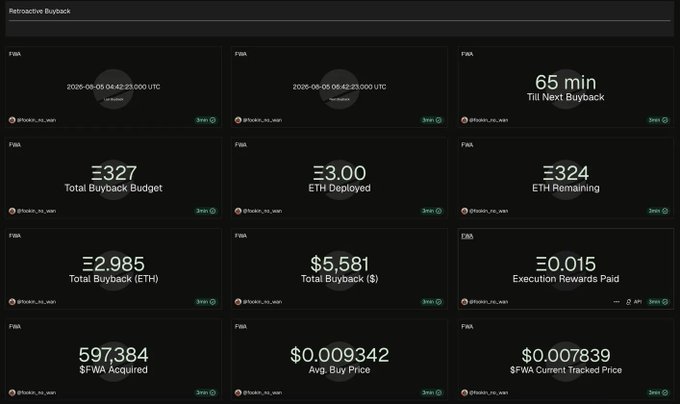Click the Ξ3.00 ETH Deployed value
This screenshot has height=404, width=680.
340,173
